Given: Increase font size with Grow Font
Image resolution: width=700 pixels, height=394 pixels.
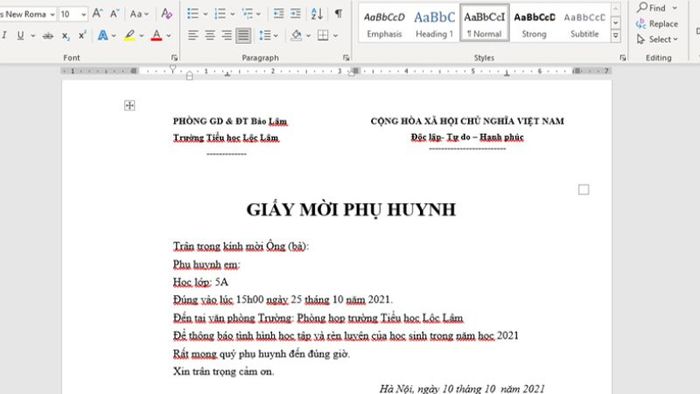Looking at the screenshot, I should [x=97, y=14].
